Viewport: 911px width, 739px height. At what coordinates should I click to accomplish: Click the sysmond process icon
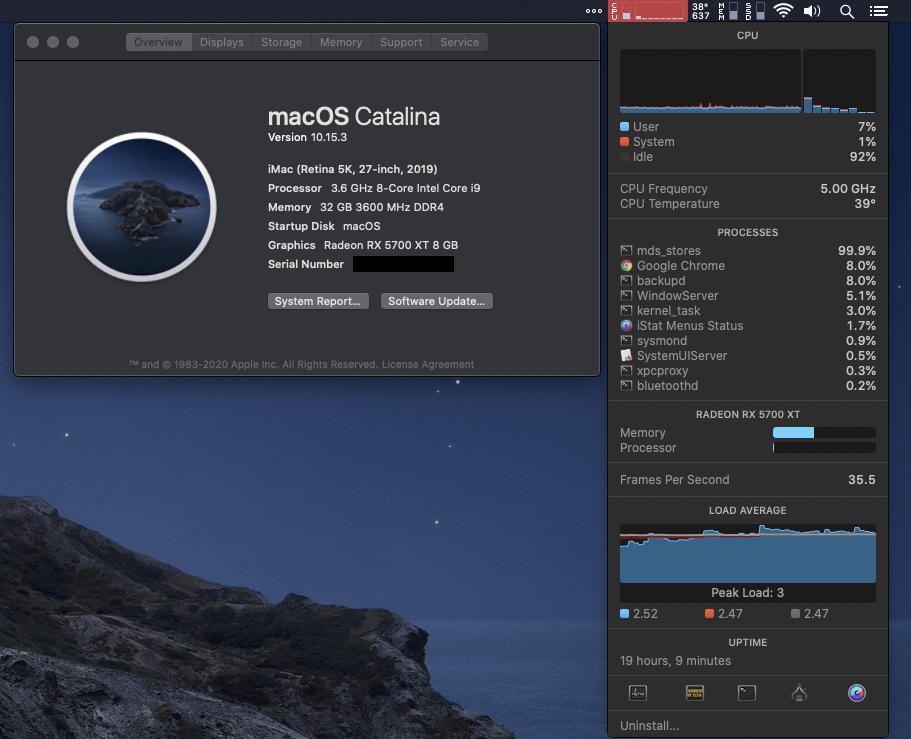click(x=626, y=340)
